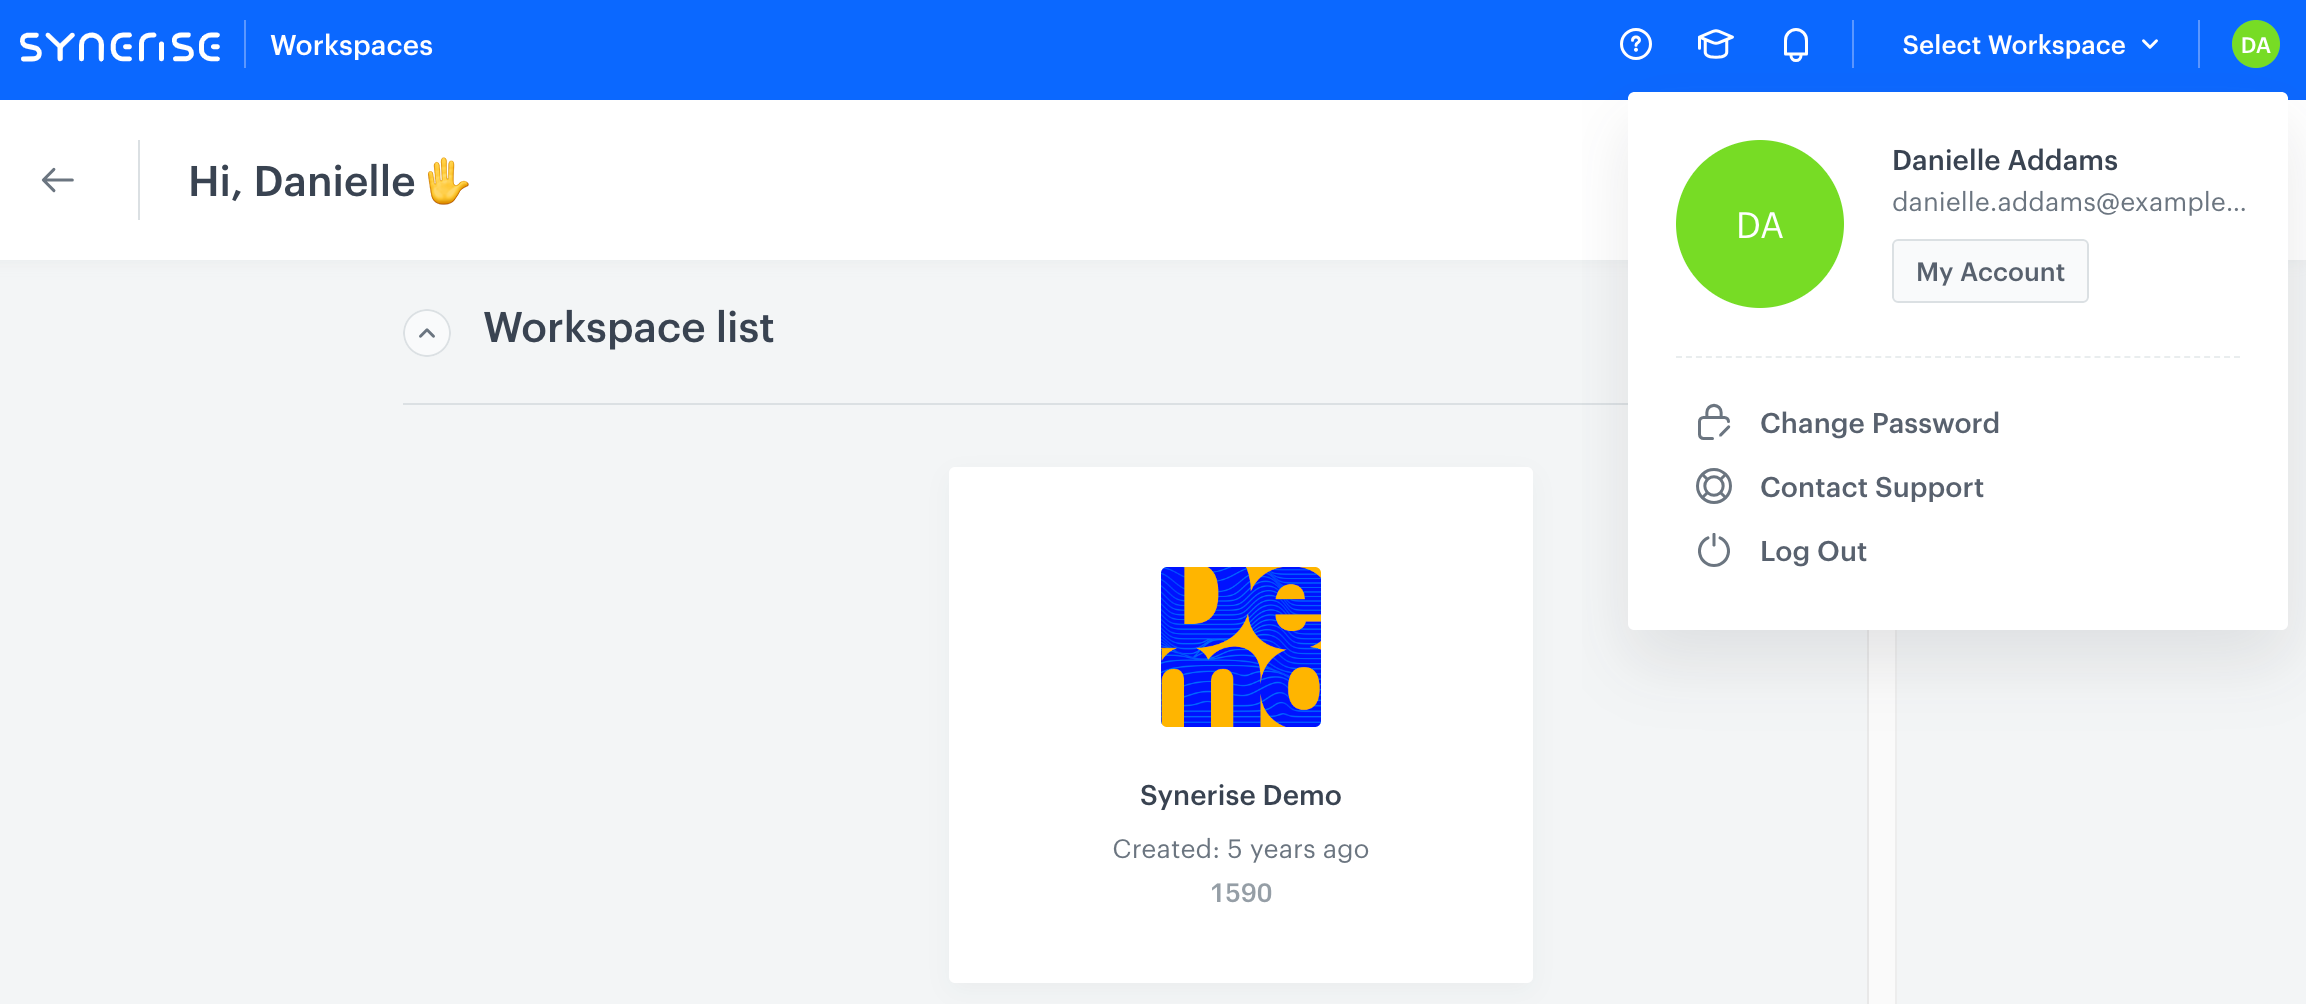Select Change Password
Image resolution: width=2306 pixels, height=1004 pixels.
tap(1880, 422)
